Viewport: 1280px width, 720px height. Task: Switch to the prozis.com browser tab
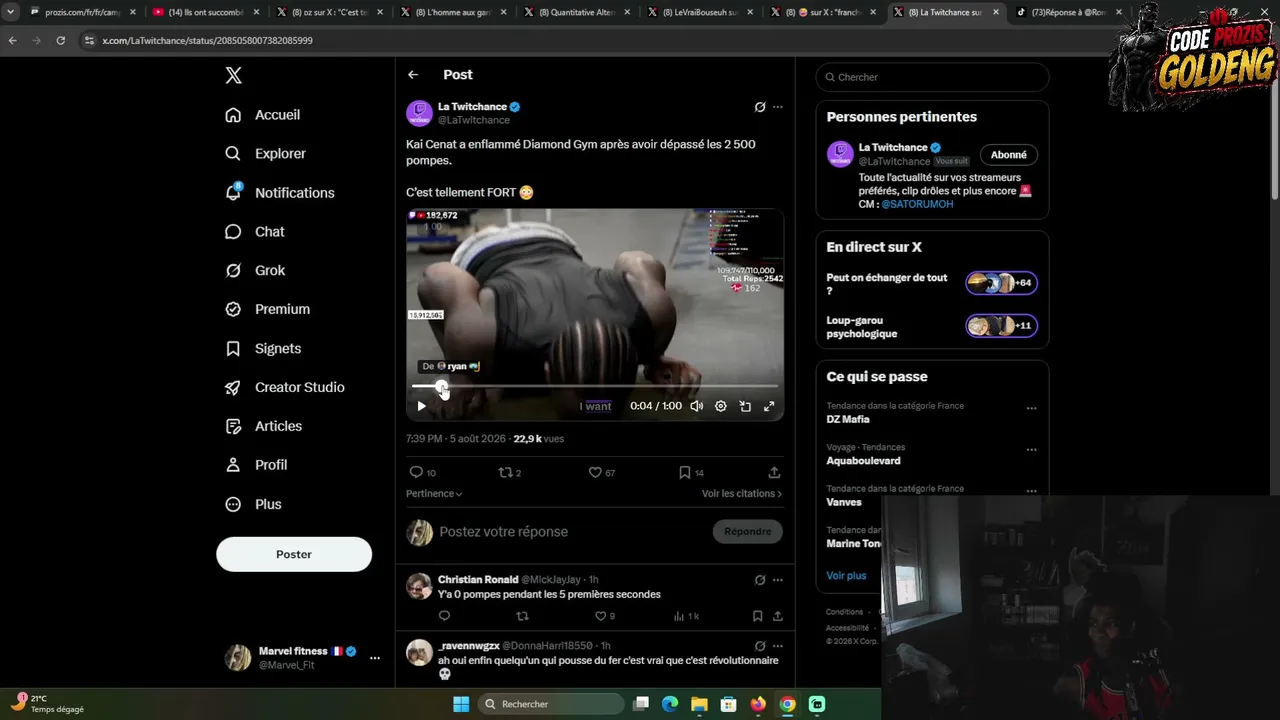(82, 12)
